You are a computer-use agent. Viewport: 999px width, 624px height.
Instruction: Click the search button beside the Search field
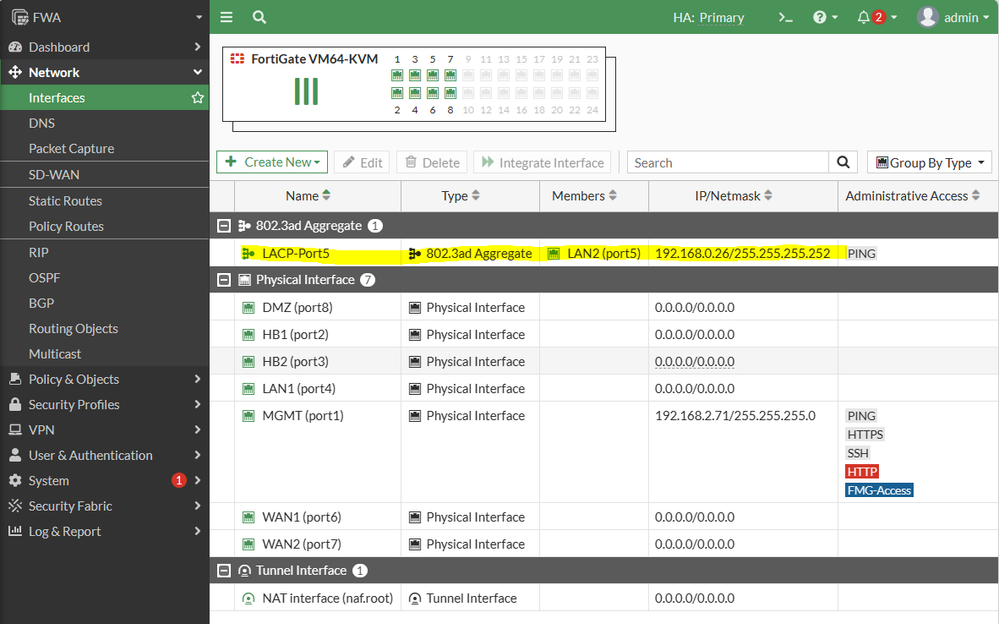coord(843,162)
